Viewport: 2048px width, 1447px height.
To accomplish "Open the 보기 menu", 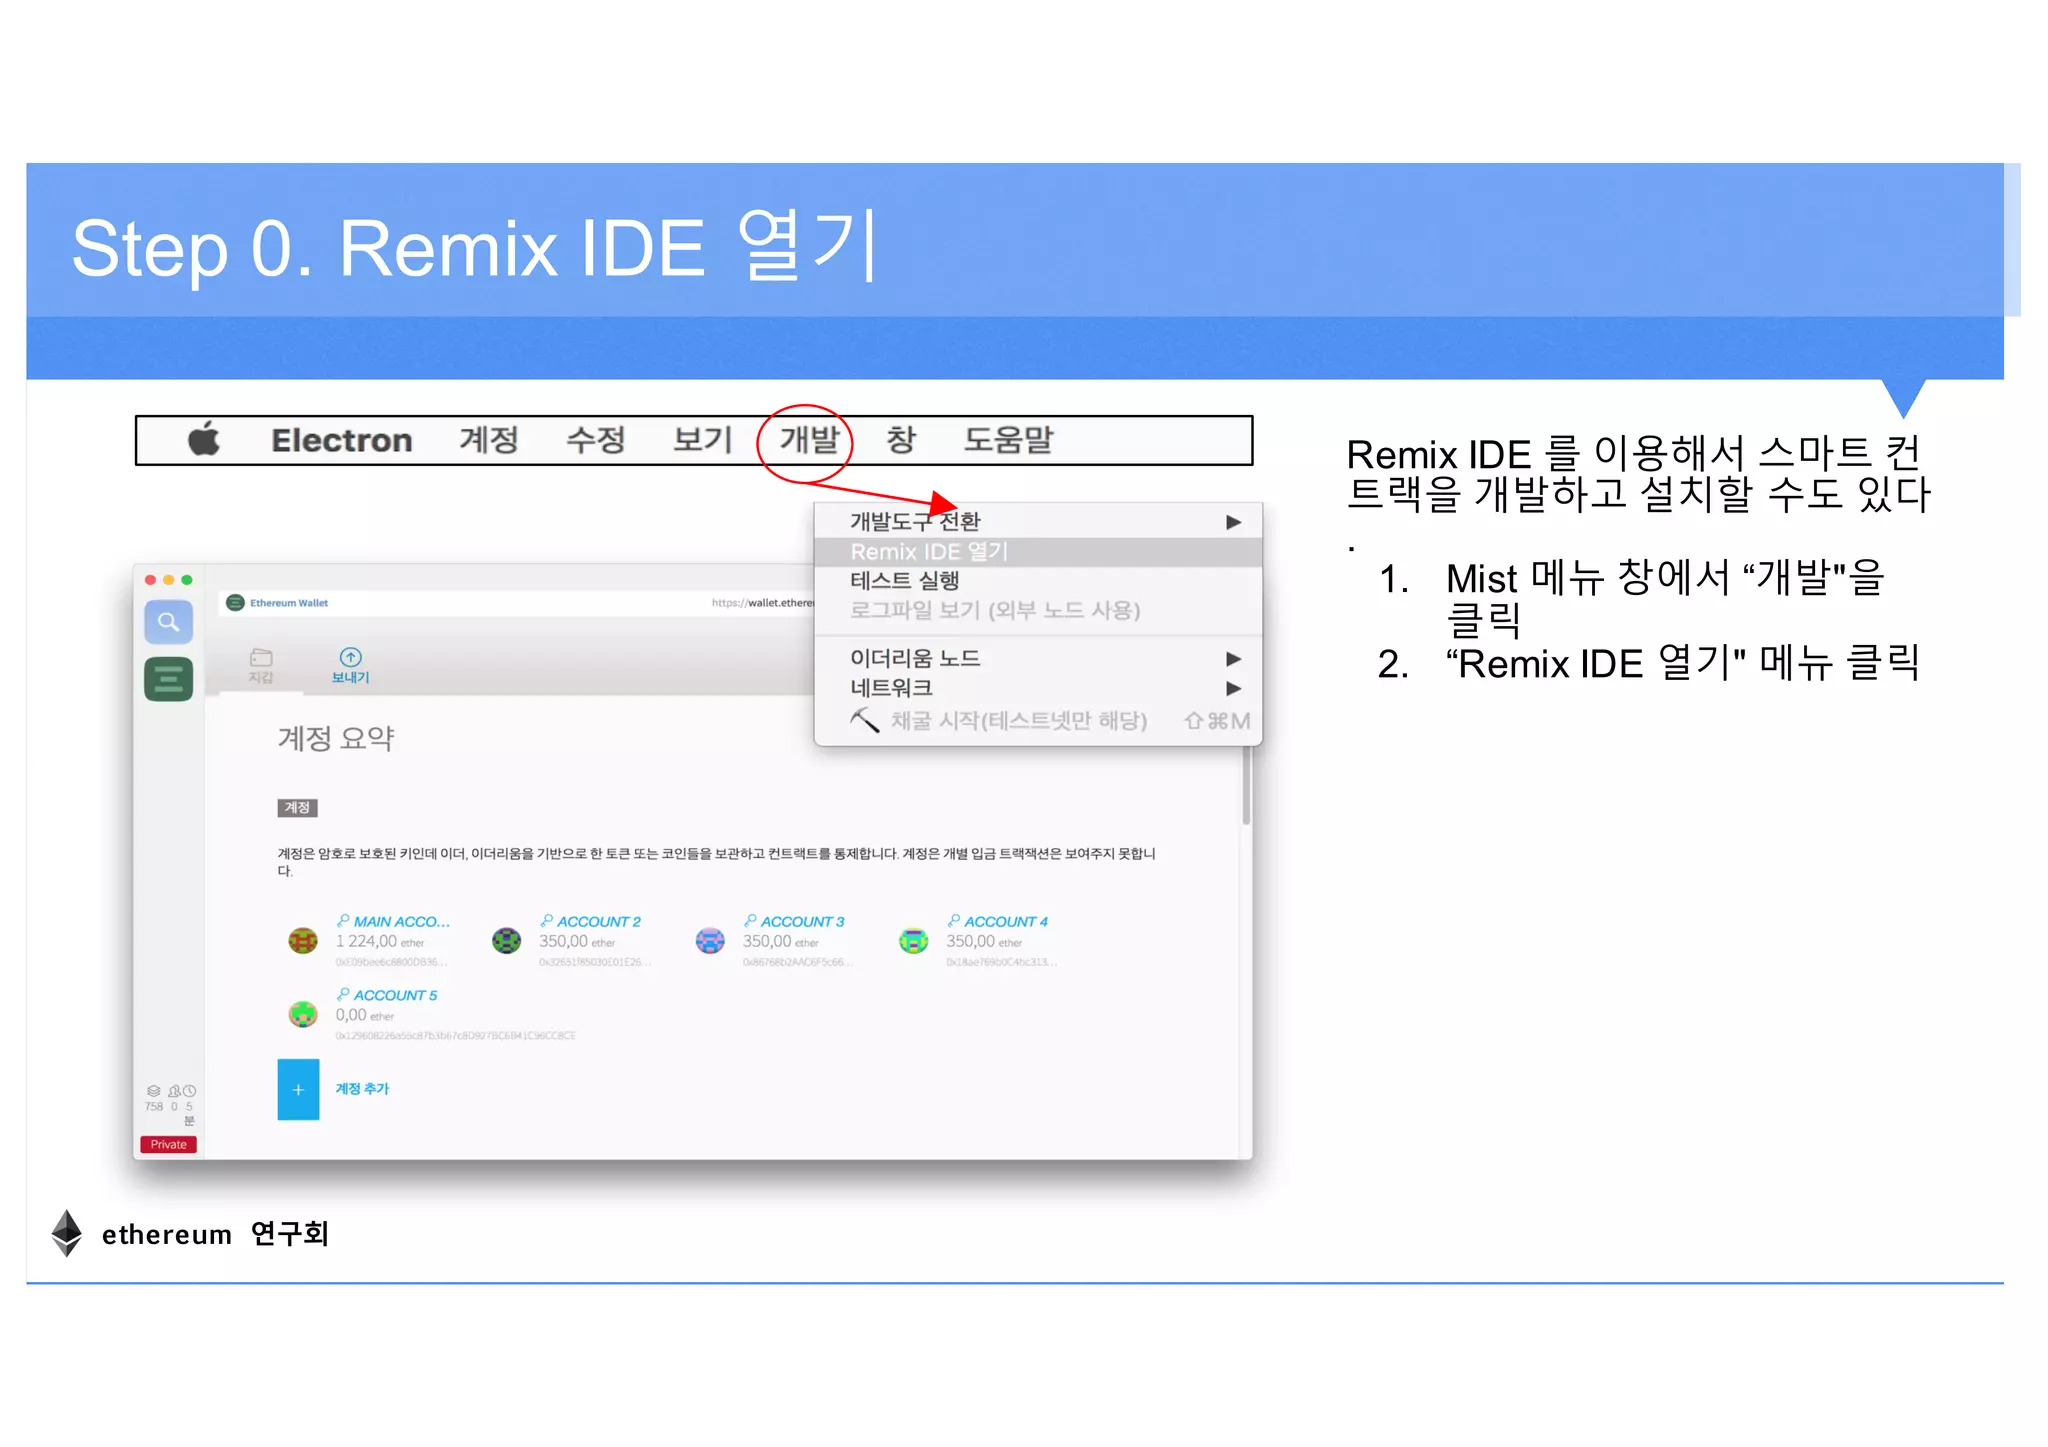I will click(703, 440).
